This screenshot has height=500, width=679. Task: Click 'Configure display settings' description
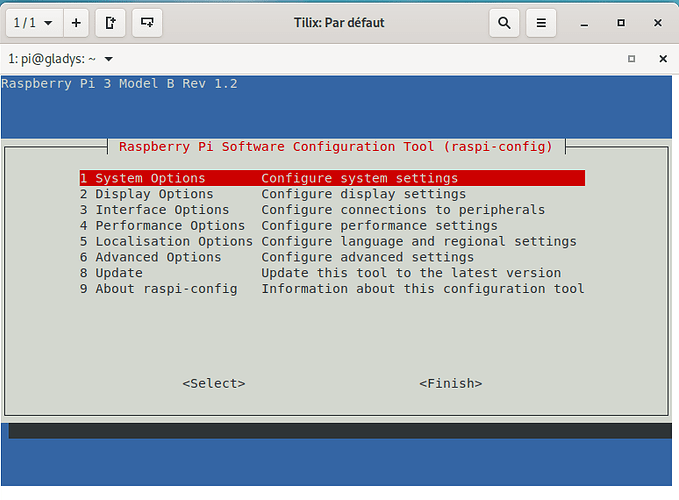click(364, 194)
